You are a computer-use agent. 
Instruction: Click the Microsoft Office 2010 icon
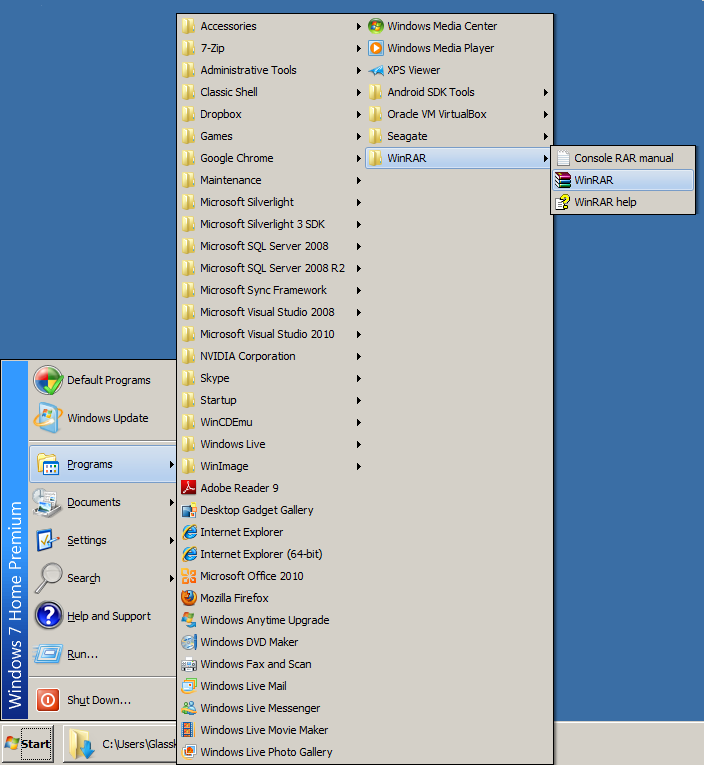pos(189,576)
